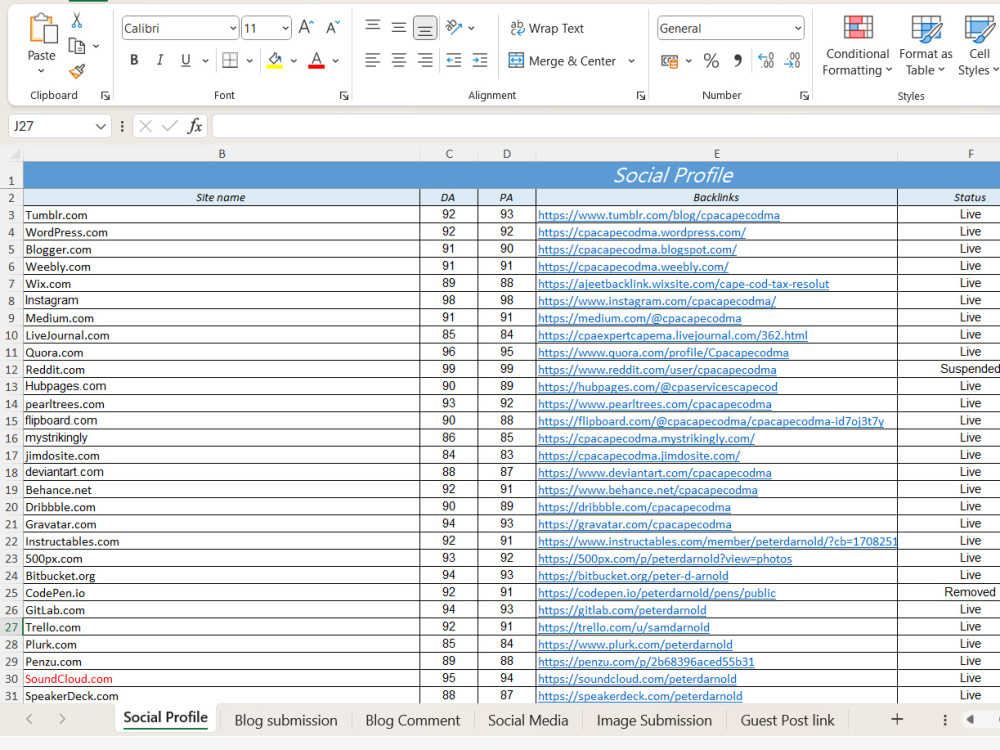Open the gitlab.com/peterdarnold link
Viewport: 1000px width, 750px height.
tap(622, 610)
